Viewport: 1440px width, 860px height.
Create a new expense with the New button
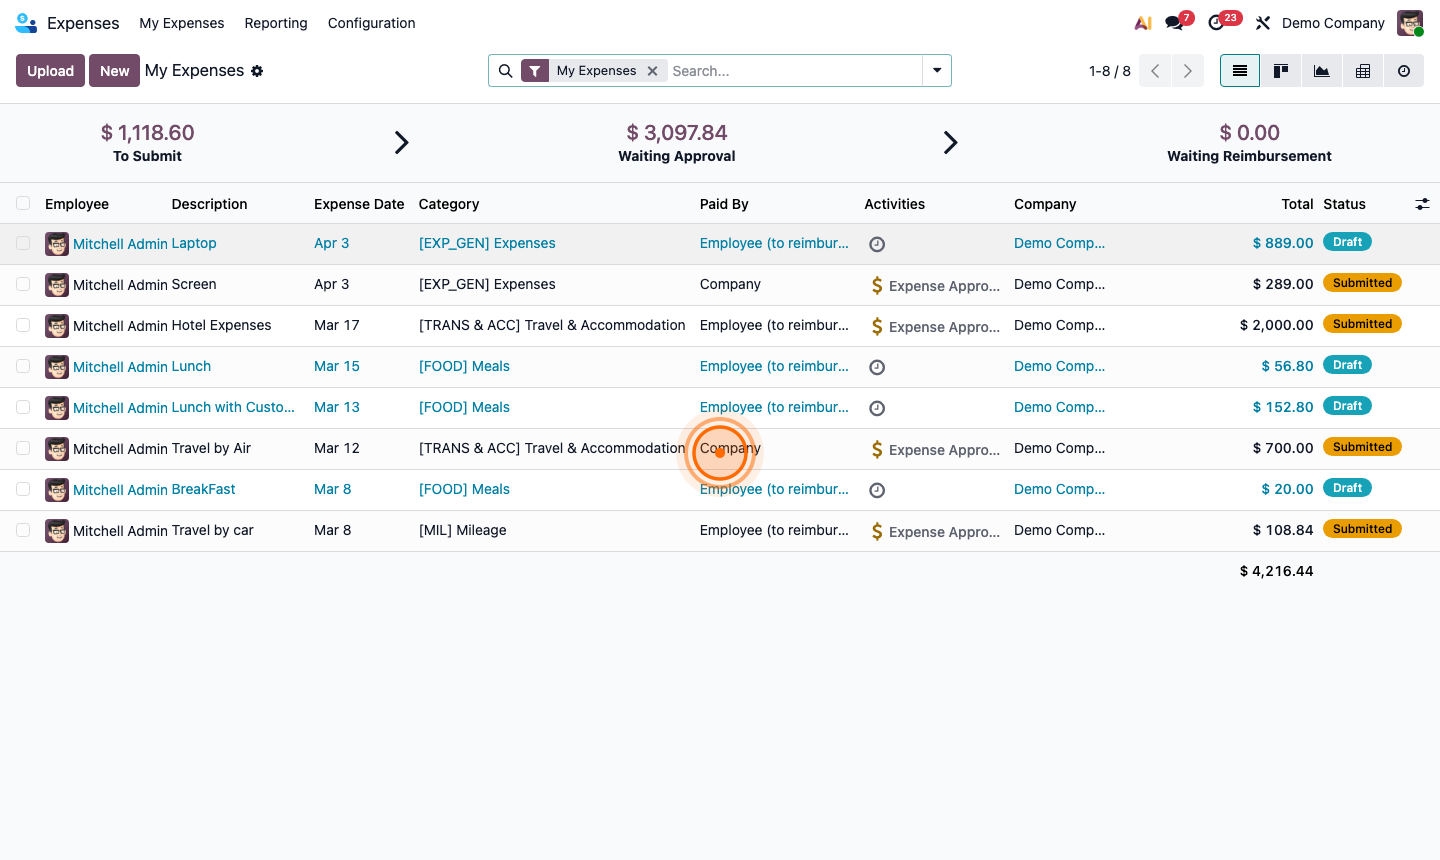pyautogui.click(x=114, y=70)
